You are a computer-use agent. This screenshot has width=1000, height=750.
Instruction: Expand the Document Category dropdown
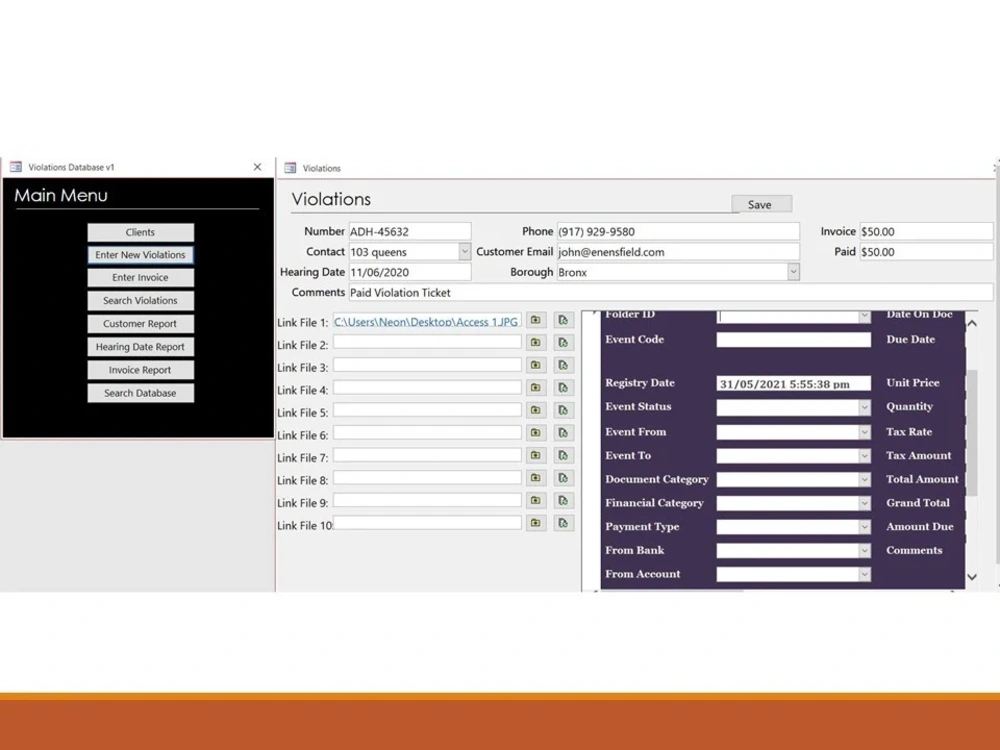[x=864, y=480]
